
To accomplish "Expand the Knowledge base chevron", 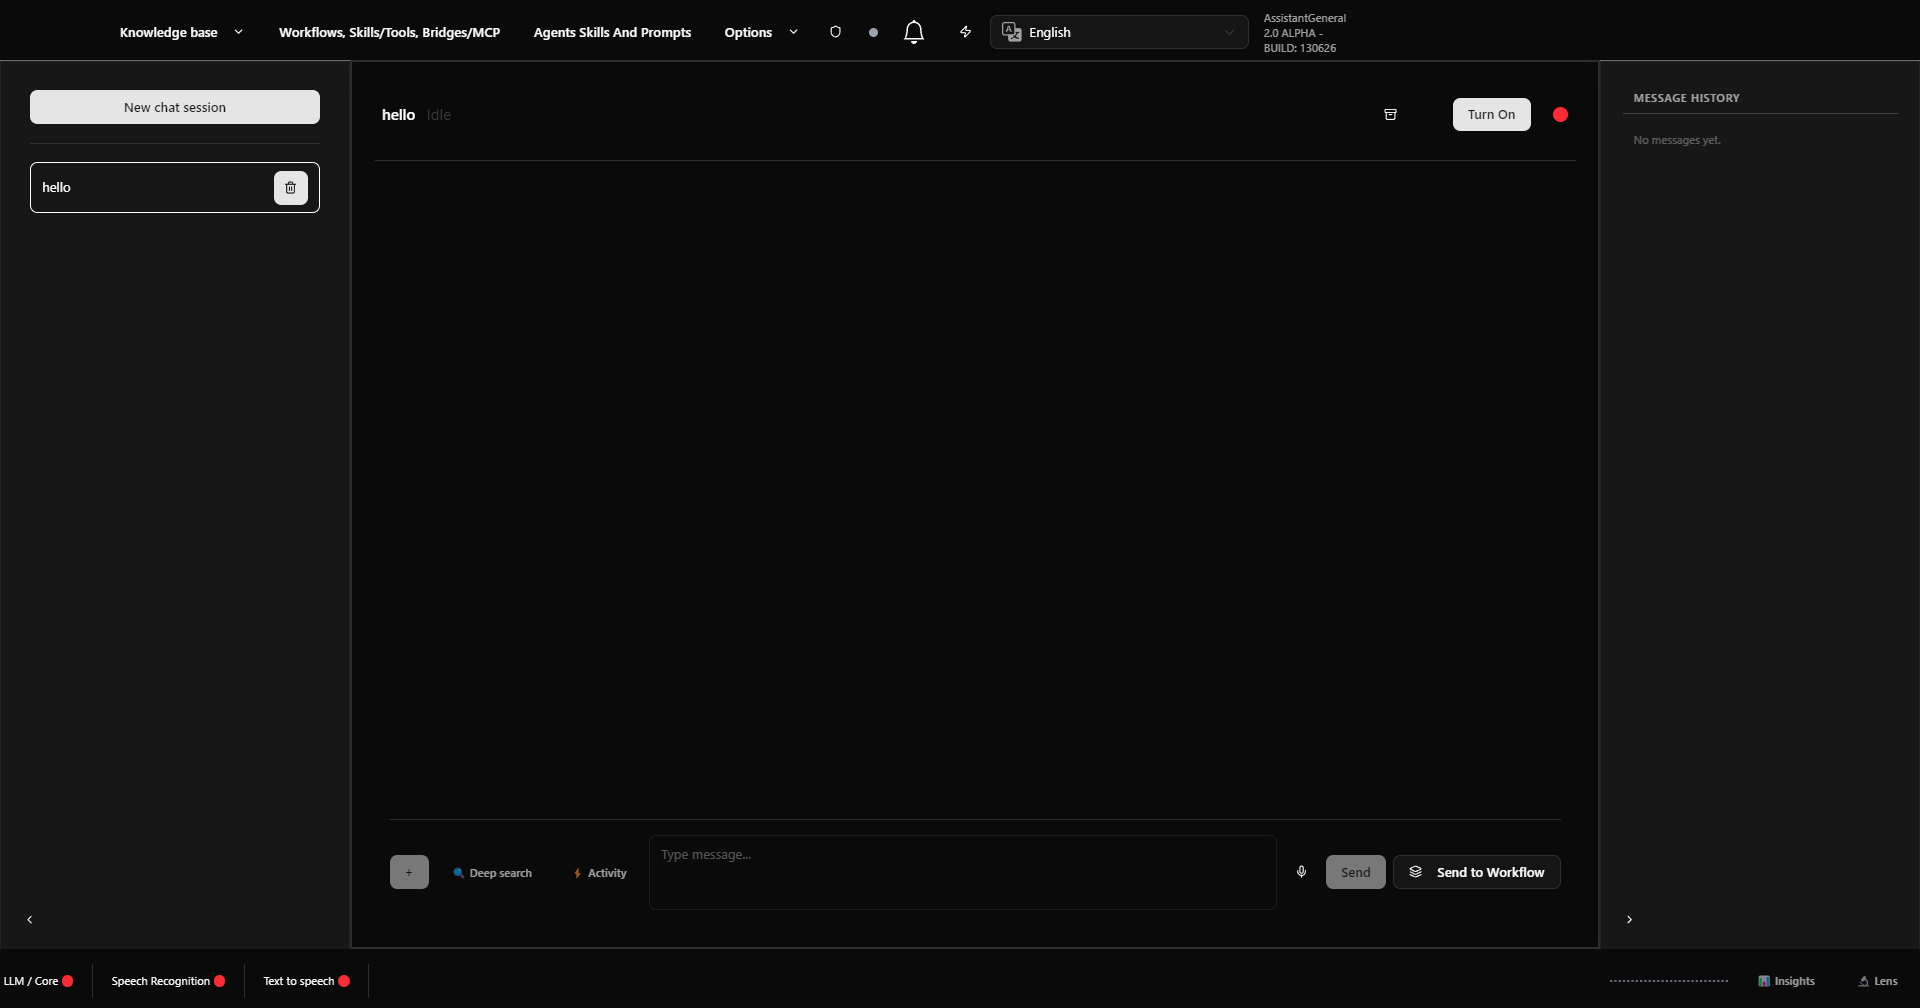I will tap(238, 32).
